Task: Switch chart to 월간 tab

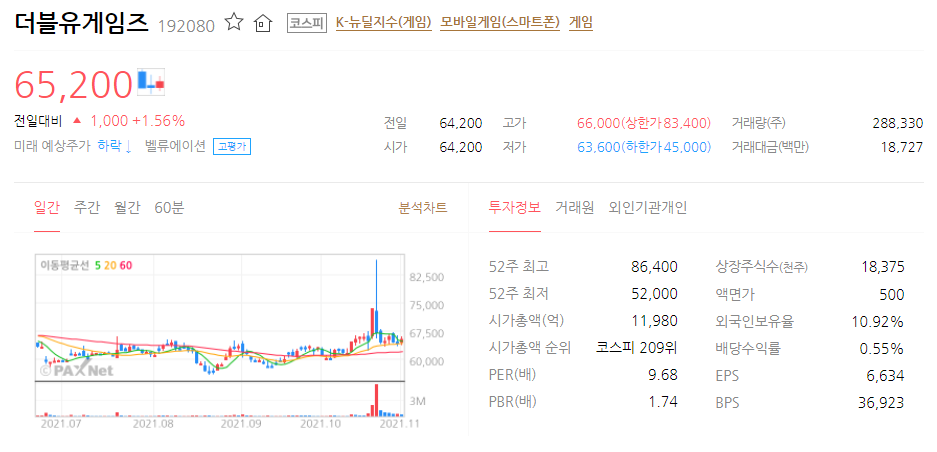Action: tap(127, 208)
